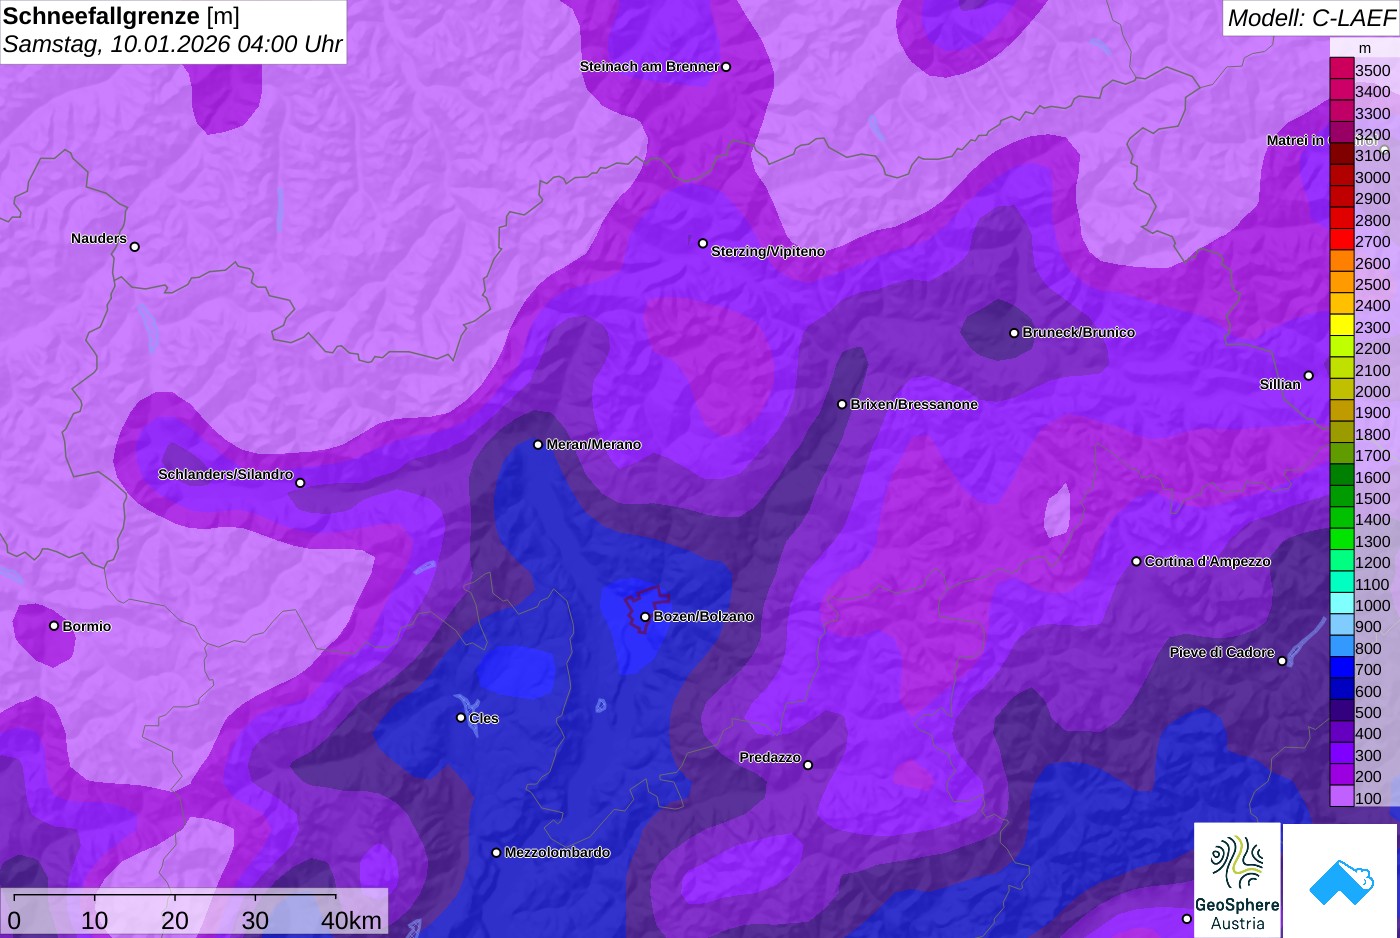
Task: Click the Bruneck/Brunico location marker
Action: pos(1014,333)
